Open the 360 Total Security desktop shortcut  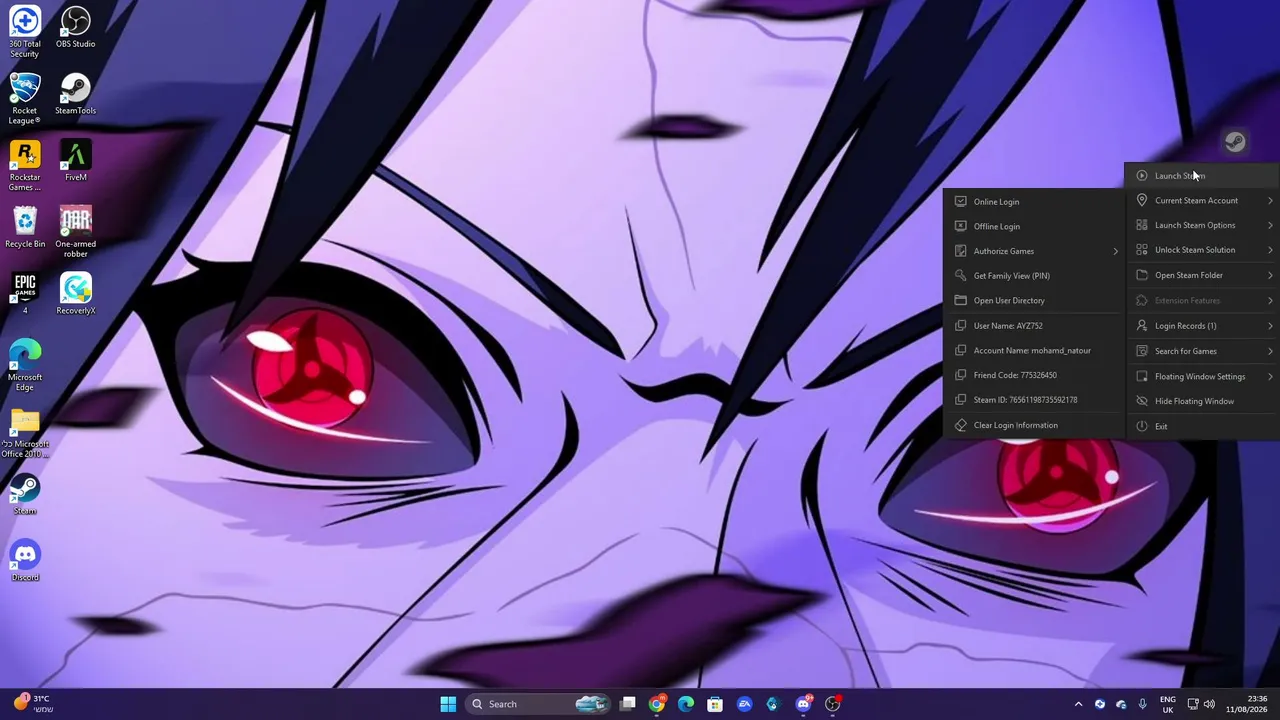25,30
